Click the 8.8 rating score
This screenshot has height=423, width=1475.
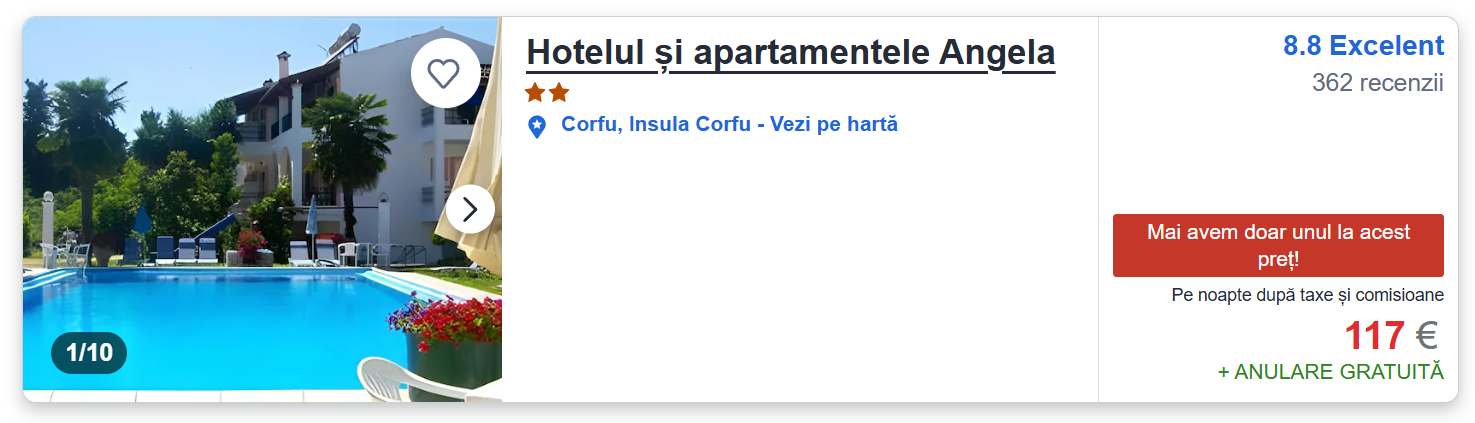1302,46
